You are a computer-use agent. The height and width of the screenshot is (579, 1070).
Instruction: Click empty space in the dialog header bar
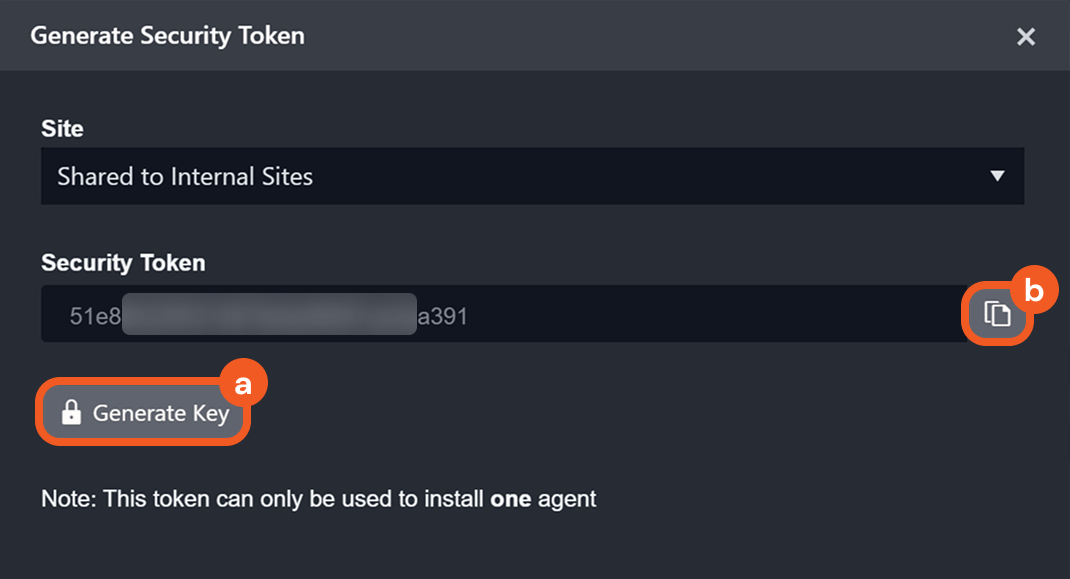[x=650, y=36]
